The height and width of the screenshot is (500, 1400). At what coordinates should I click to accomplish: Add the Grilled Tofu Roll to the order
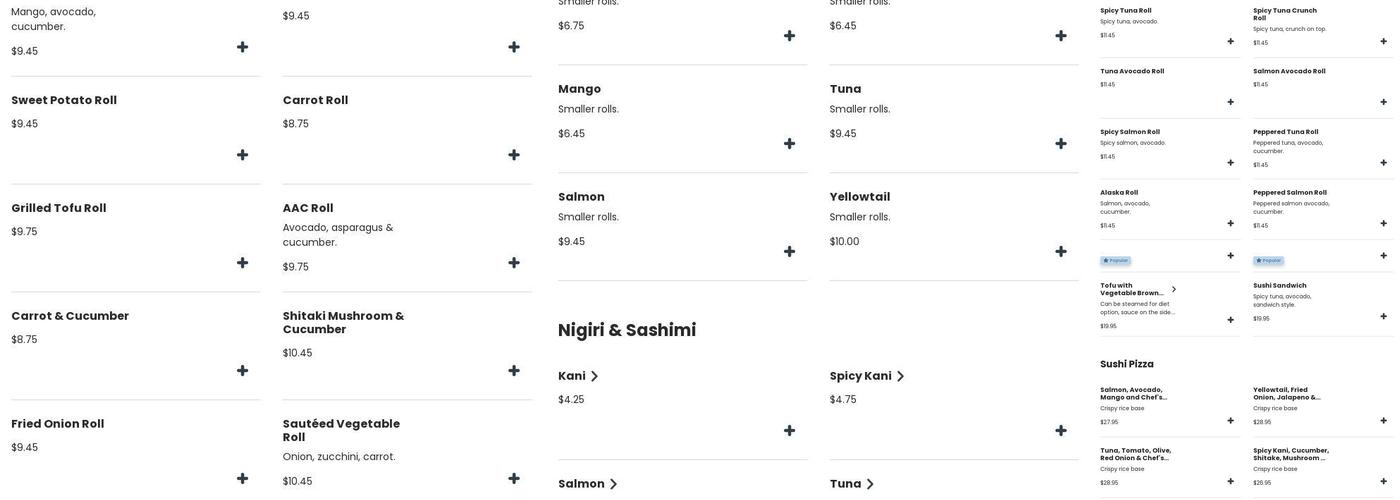click(242, 263)
